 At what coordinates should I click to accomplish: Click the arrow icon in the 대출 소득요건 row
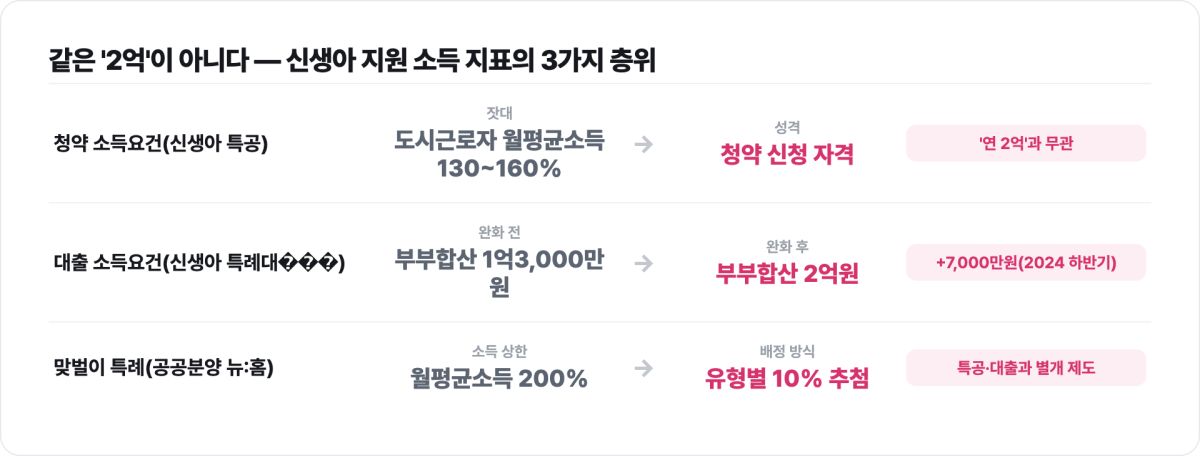coord(644,263)
